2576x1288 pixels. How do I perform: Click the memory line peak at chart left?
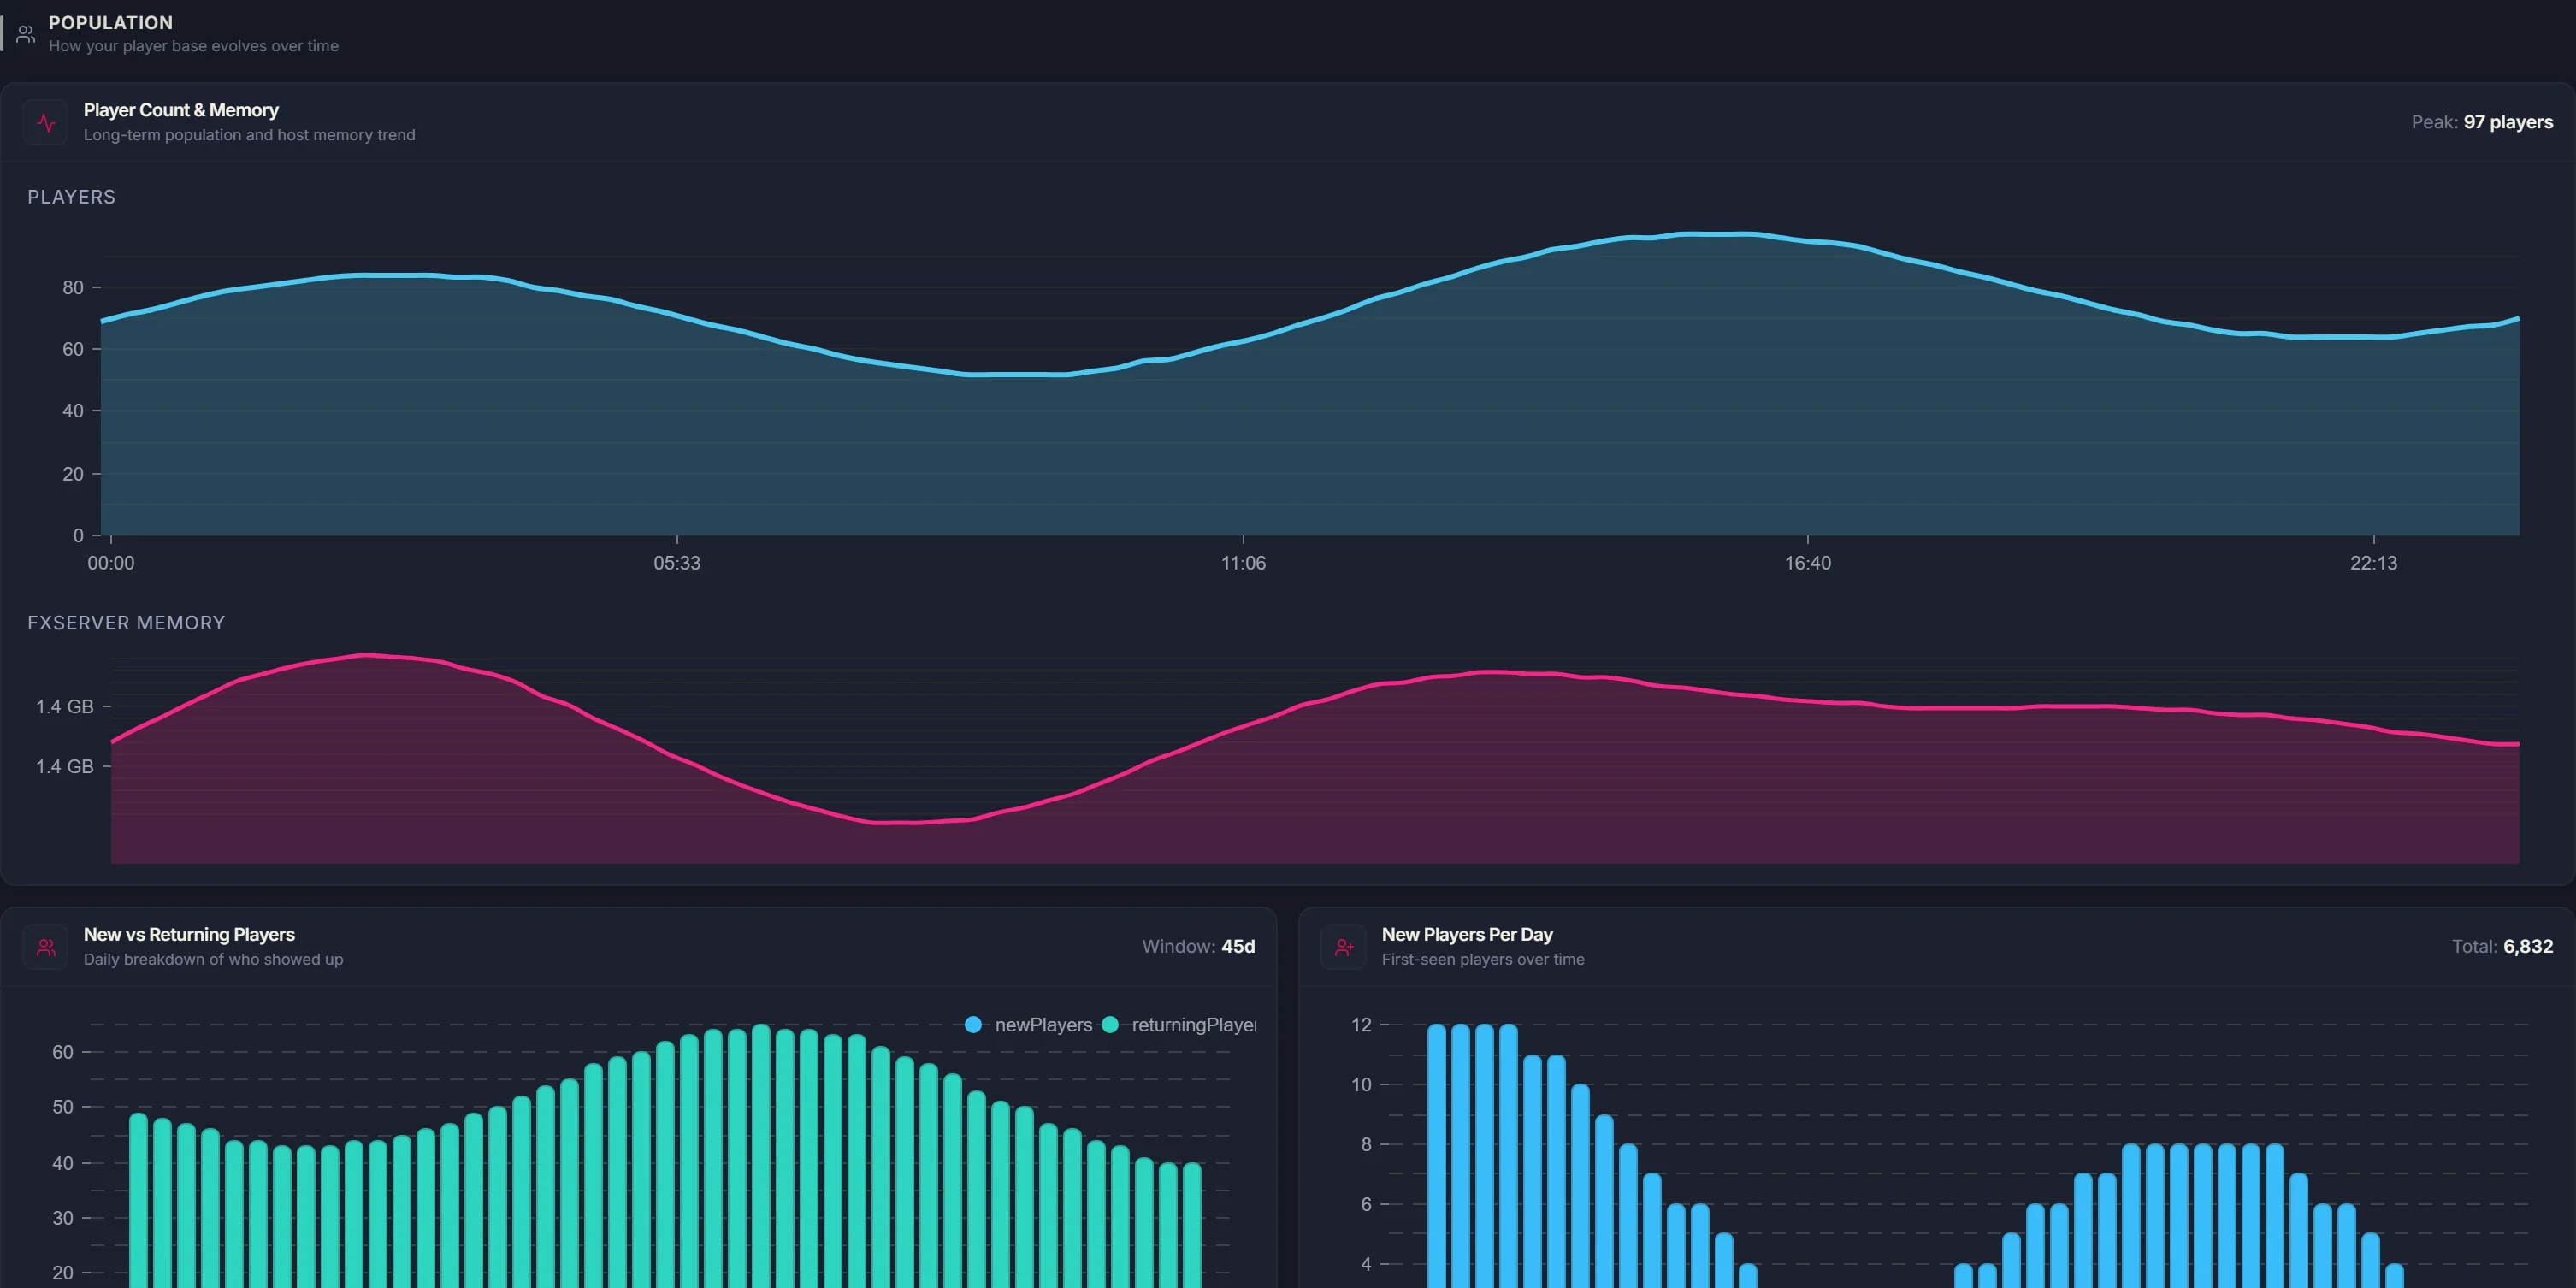[366, 655]
